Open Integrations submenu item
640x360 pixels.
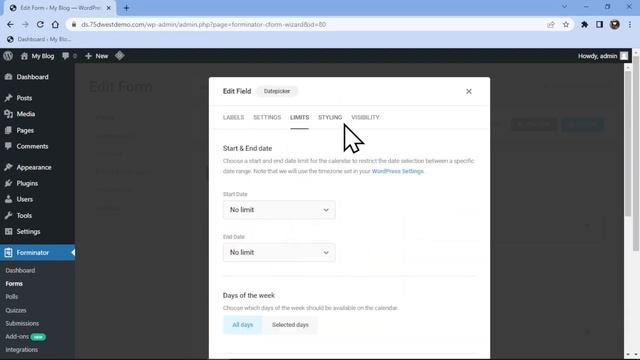point(22,350)
